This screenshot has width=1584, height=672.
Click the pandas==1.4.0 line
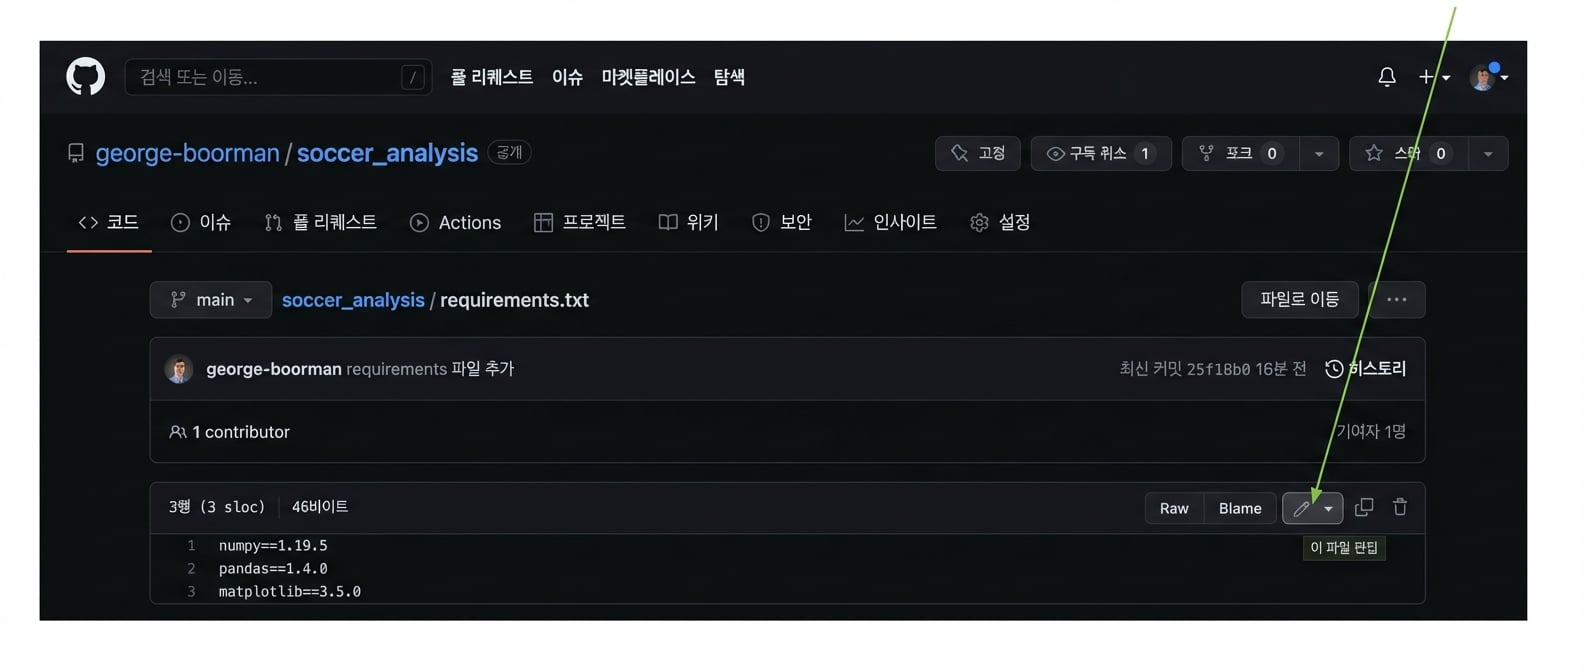point(273,569)
